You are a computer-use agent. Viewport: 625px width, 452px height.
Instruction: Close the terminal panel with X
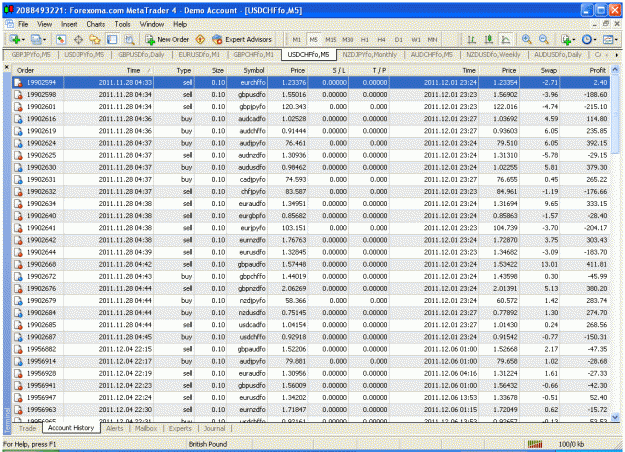tap(7, 67)
